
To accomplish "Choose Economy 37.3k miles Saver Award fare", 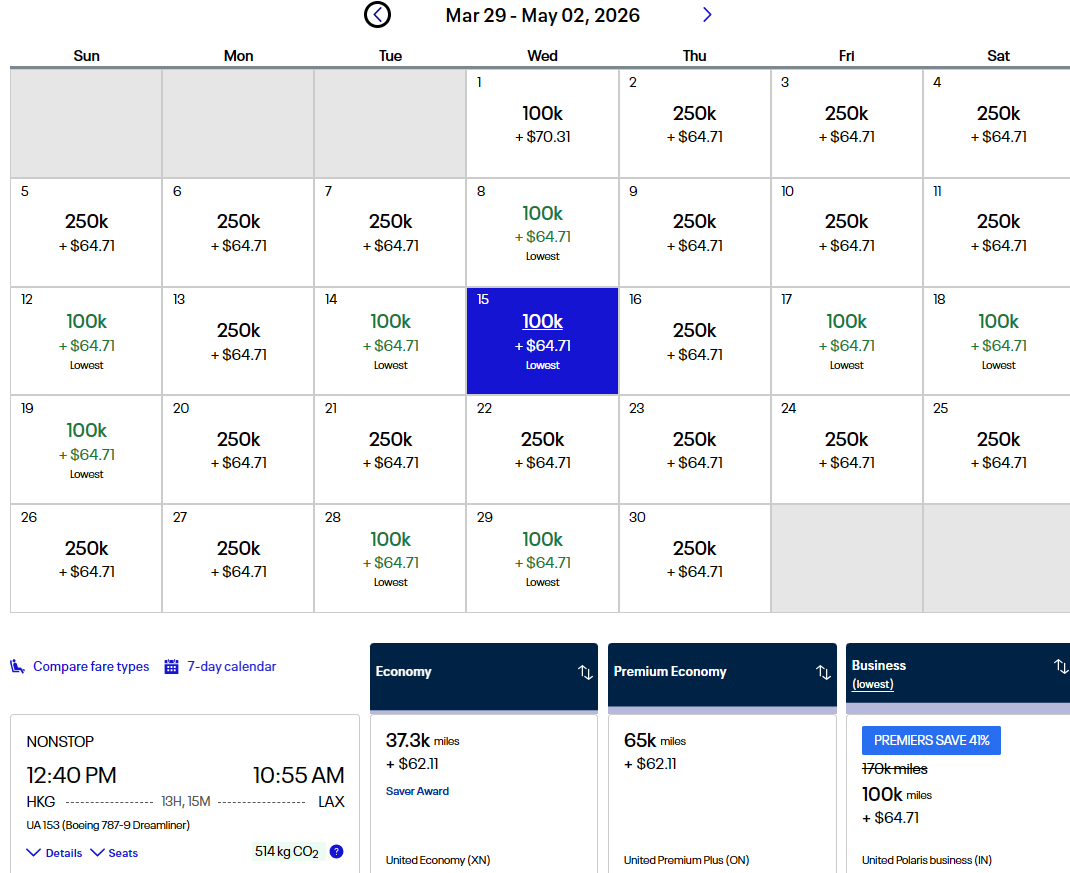I will coord(483,790).
